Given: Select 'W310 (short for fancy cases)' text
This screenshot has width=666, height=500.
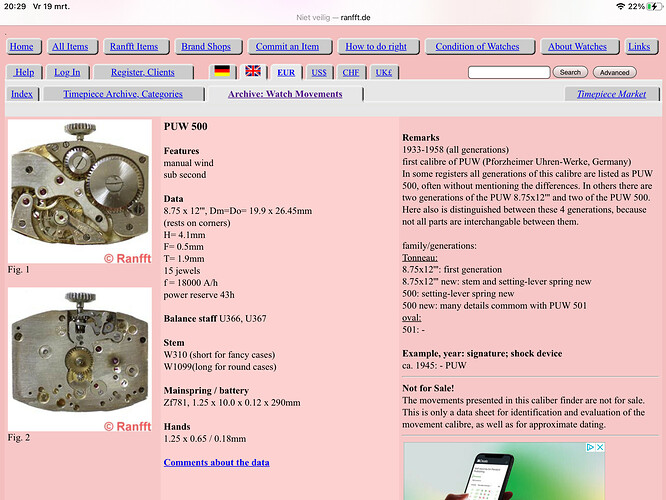Looking at the screenshot, I should (219, 354).
